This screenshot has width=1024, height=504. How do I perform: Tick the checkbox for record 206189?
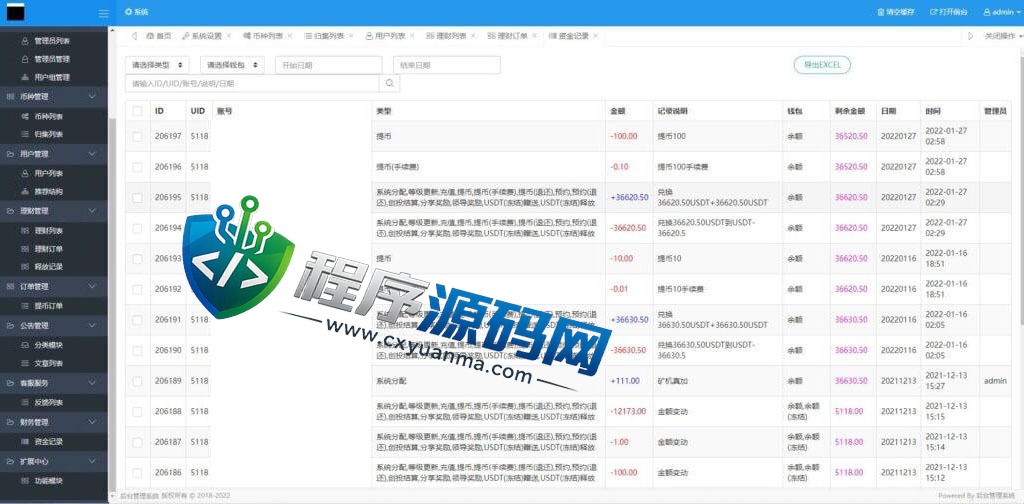point(137,381)
